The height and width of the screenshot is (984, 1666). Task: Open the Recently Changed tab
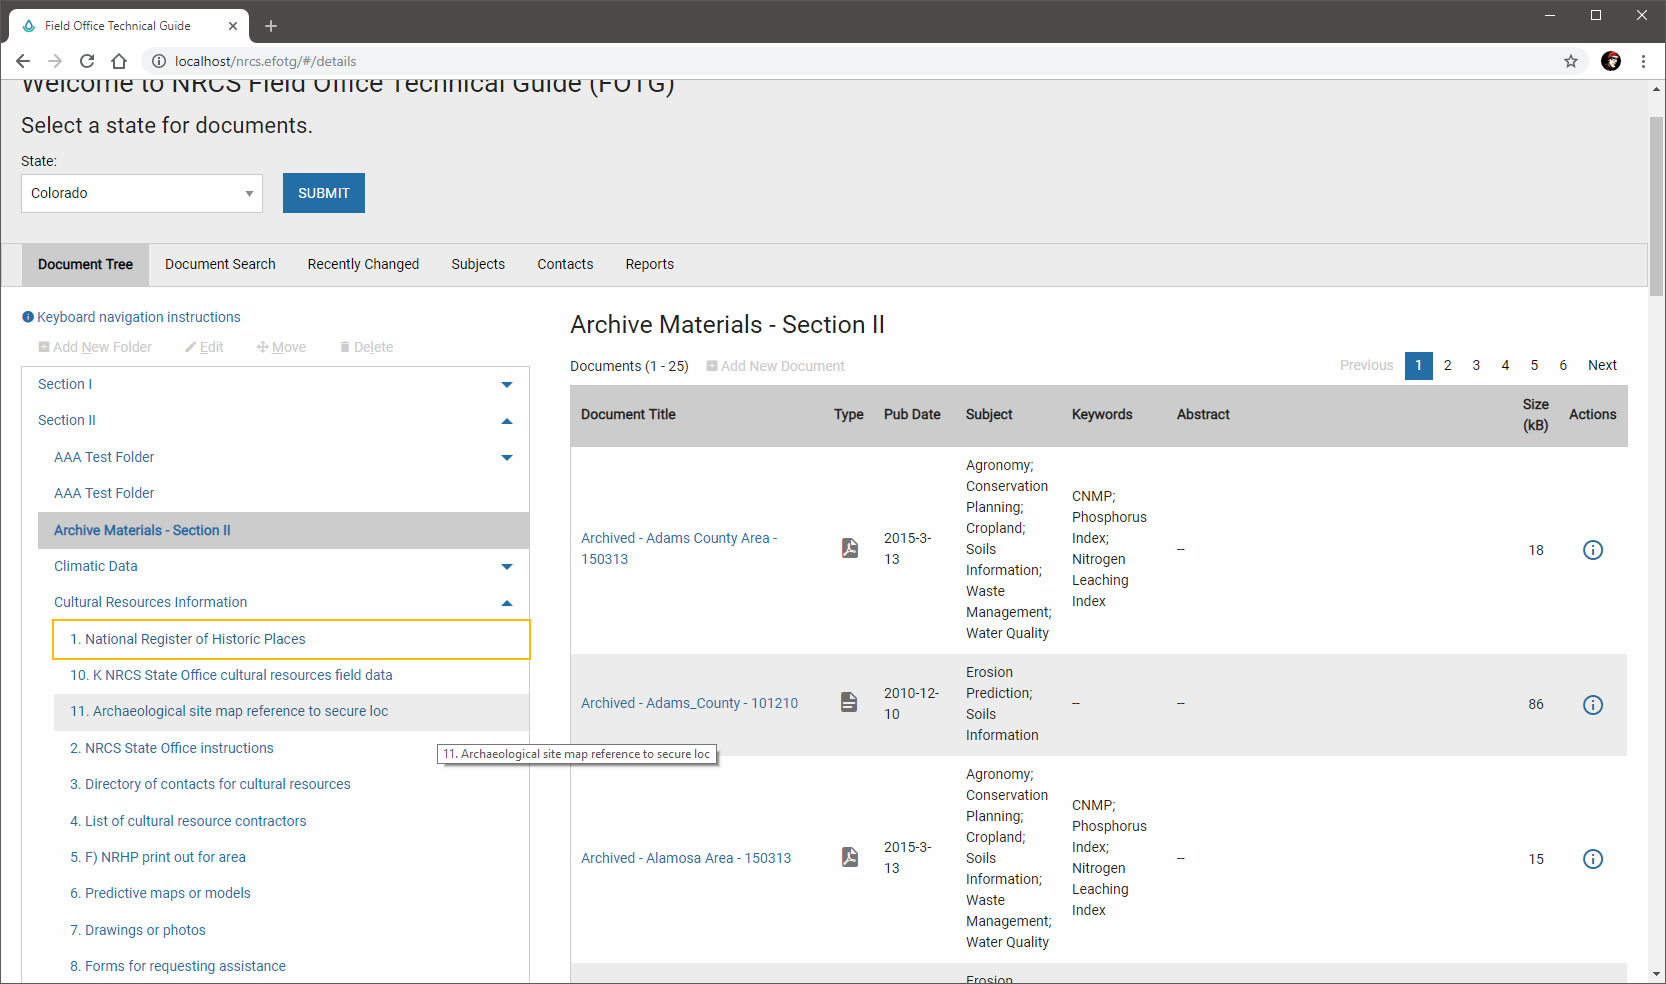coord(363,264)
